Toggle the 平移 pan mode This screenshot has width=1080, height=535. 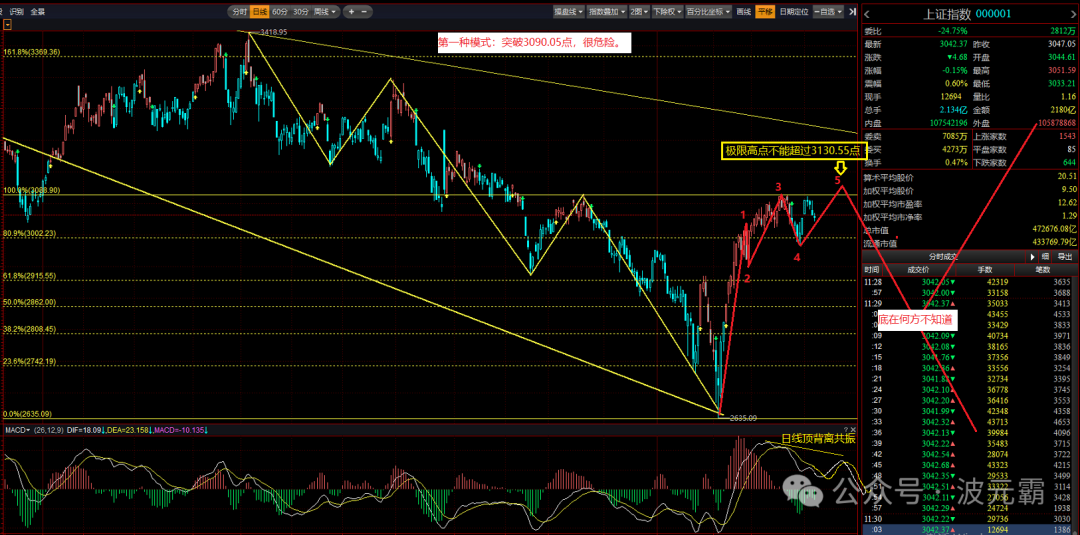[x=765, y=11]
